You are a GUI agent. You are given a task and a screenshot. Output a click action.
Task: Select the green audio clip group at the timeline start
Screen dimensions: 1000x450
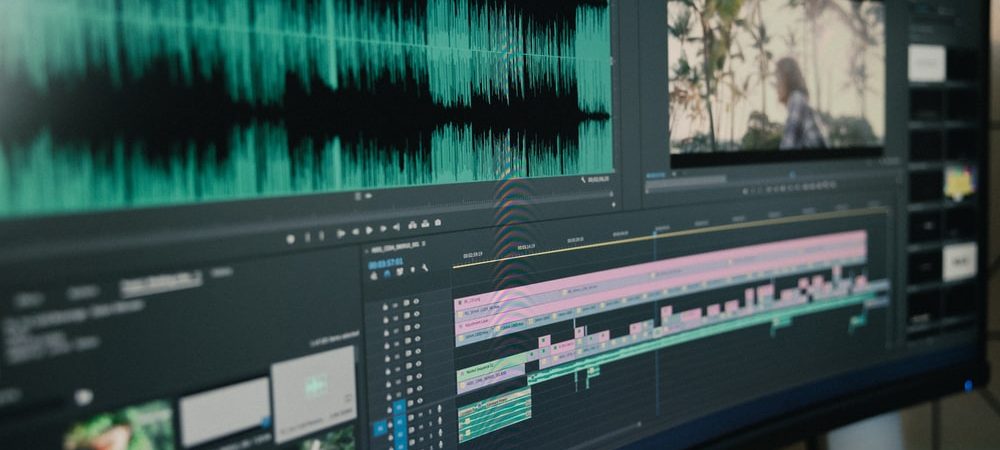click(494, 414)
